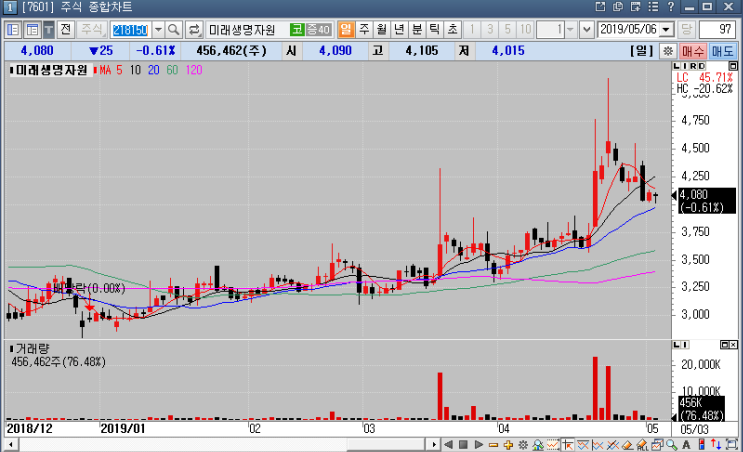The width and height of the screenshot is (743, 452).
Task: Click the list menu icon in title bar
Action: [653, 7]
